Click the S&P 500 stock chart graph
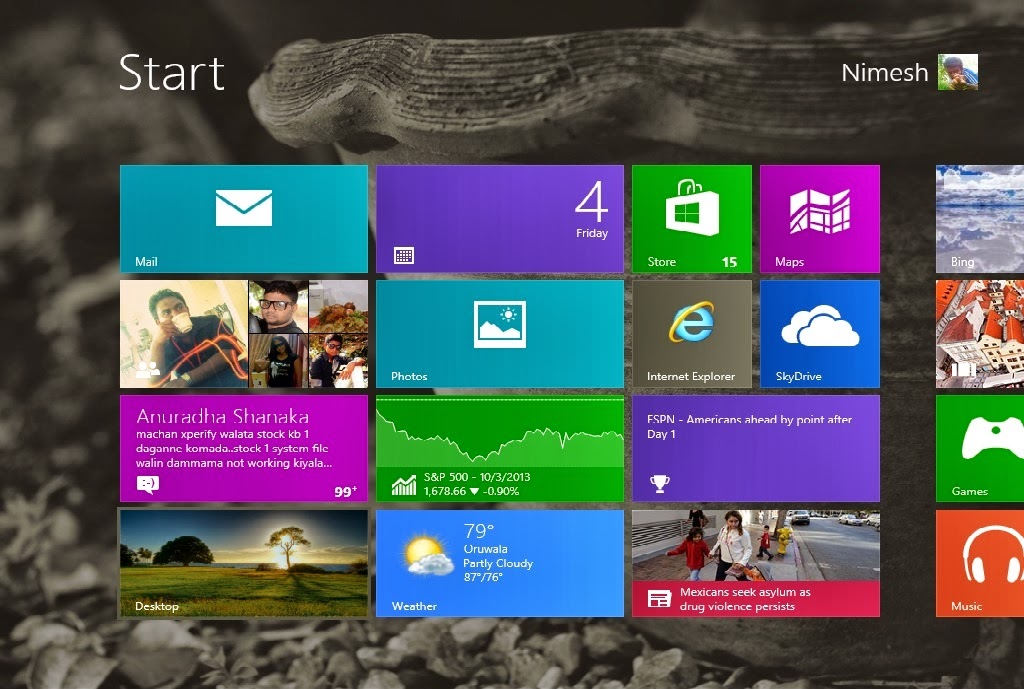This screenshot has width=1024, height=689. (500, 431)
